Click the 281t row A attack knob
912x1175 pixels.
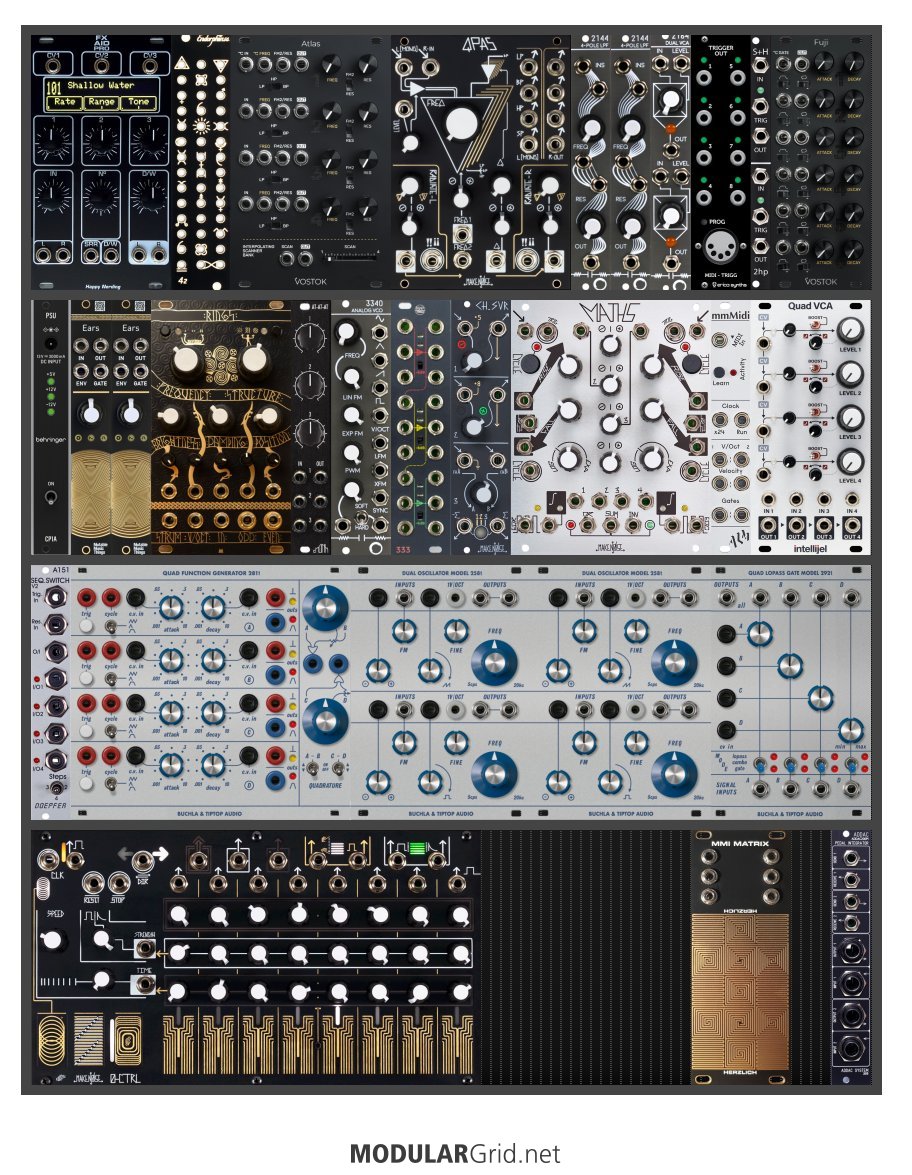click(172, 608)
